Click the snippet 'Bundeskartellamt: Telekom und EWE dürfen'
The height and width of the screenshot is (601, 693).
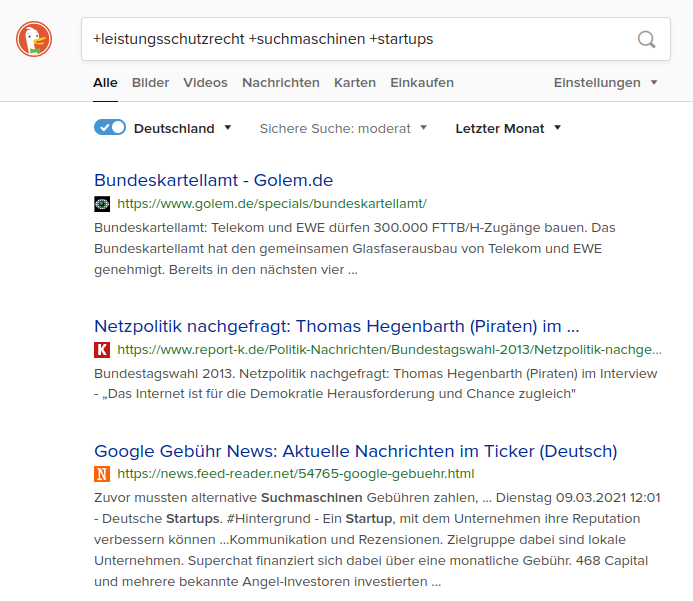(232, 228)
